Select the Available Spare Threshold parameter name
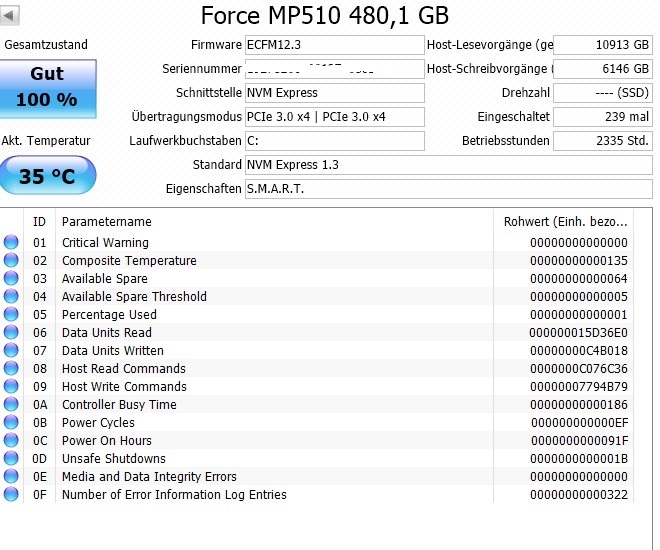The image size is (660, 550). pyautogui.click(x=134, y=296)
